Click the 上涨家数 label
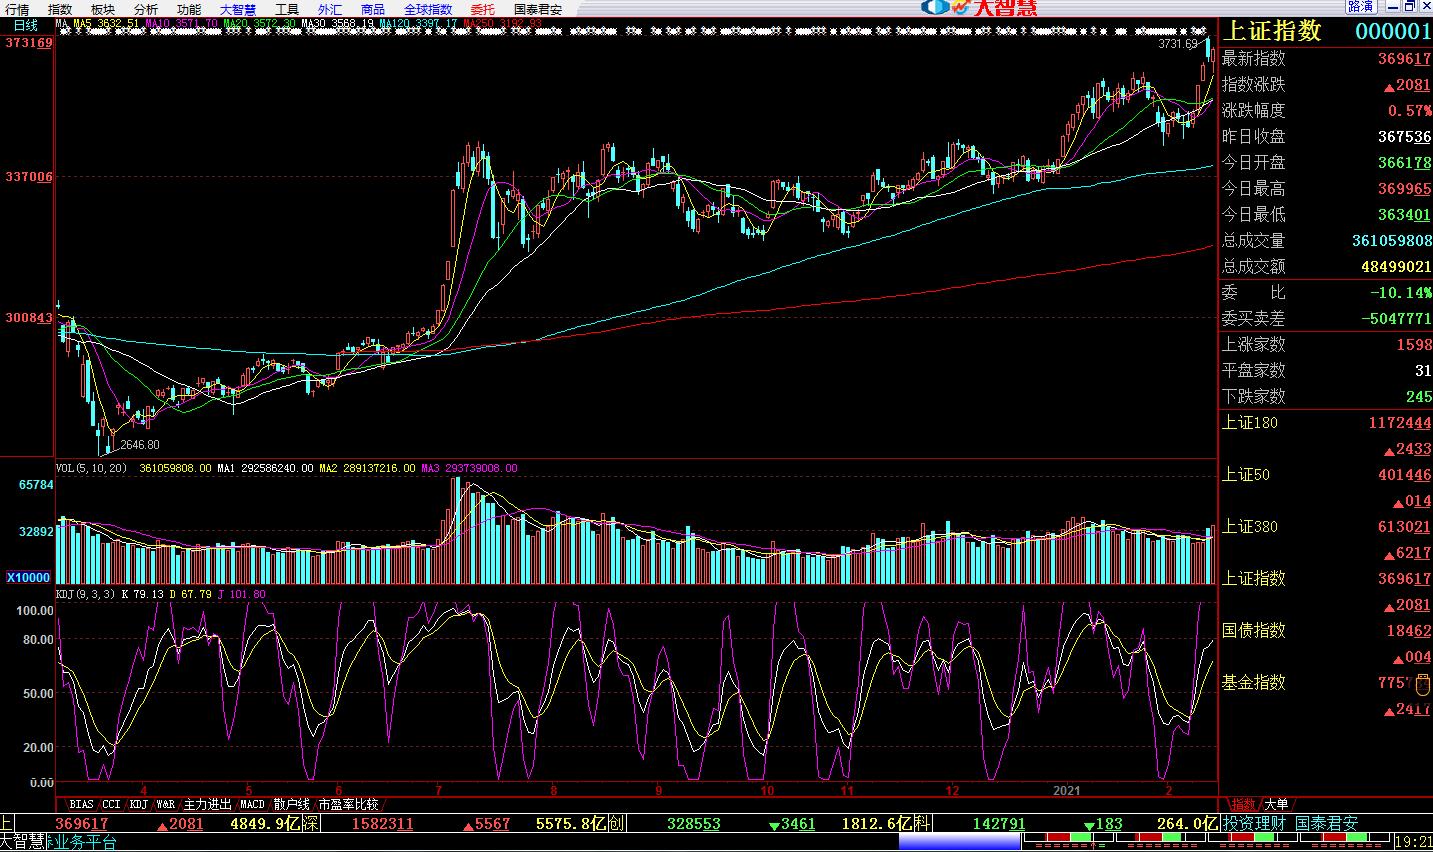 (x=1254, y=345)
